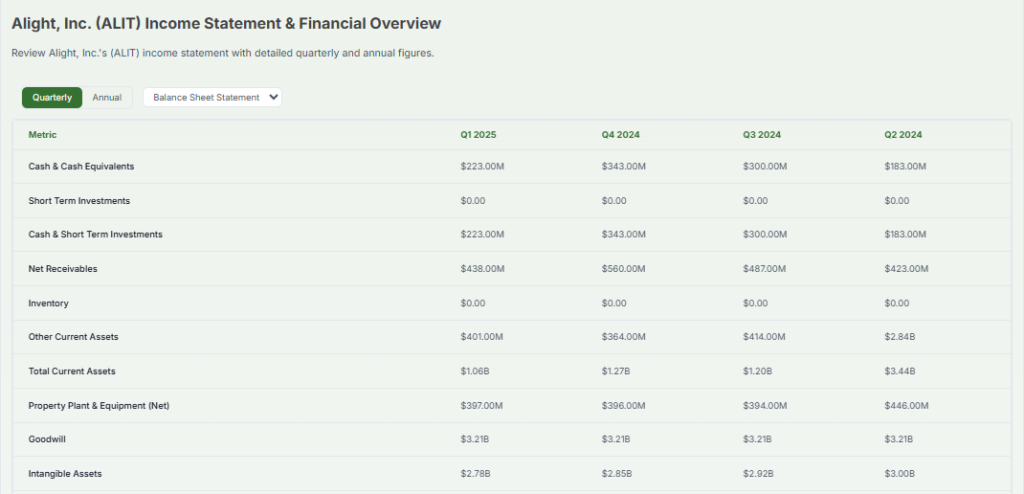This screenshot has width=1024, height=494.
Task: Click the Q2 2024 column header
Action: [903, 135]
